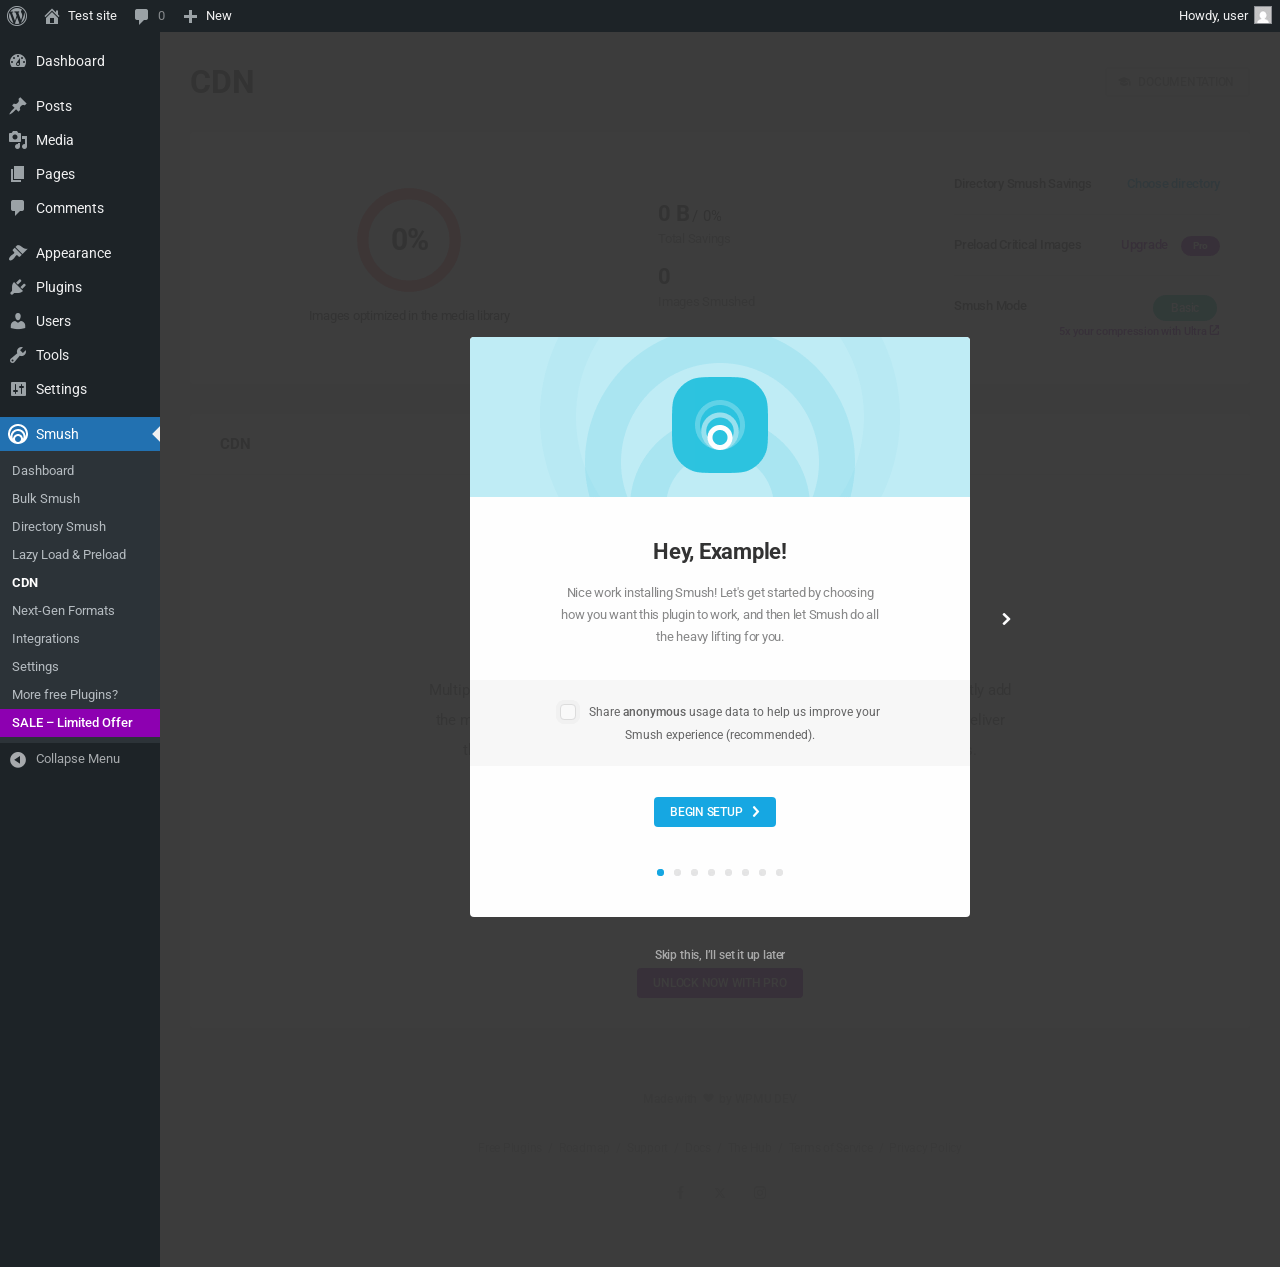This screenshot has height=1267, width=1280.
Task: Click the Unlock Now With Pro button
Action: point(720,983)
